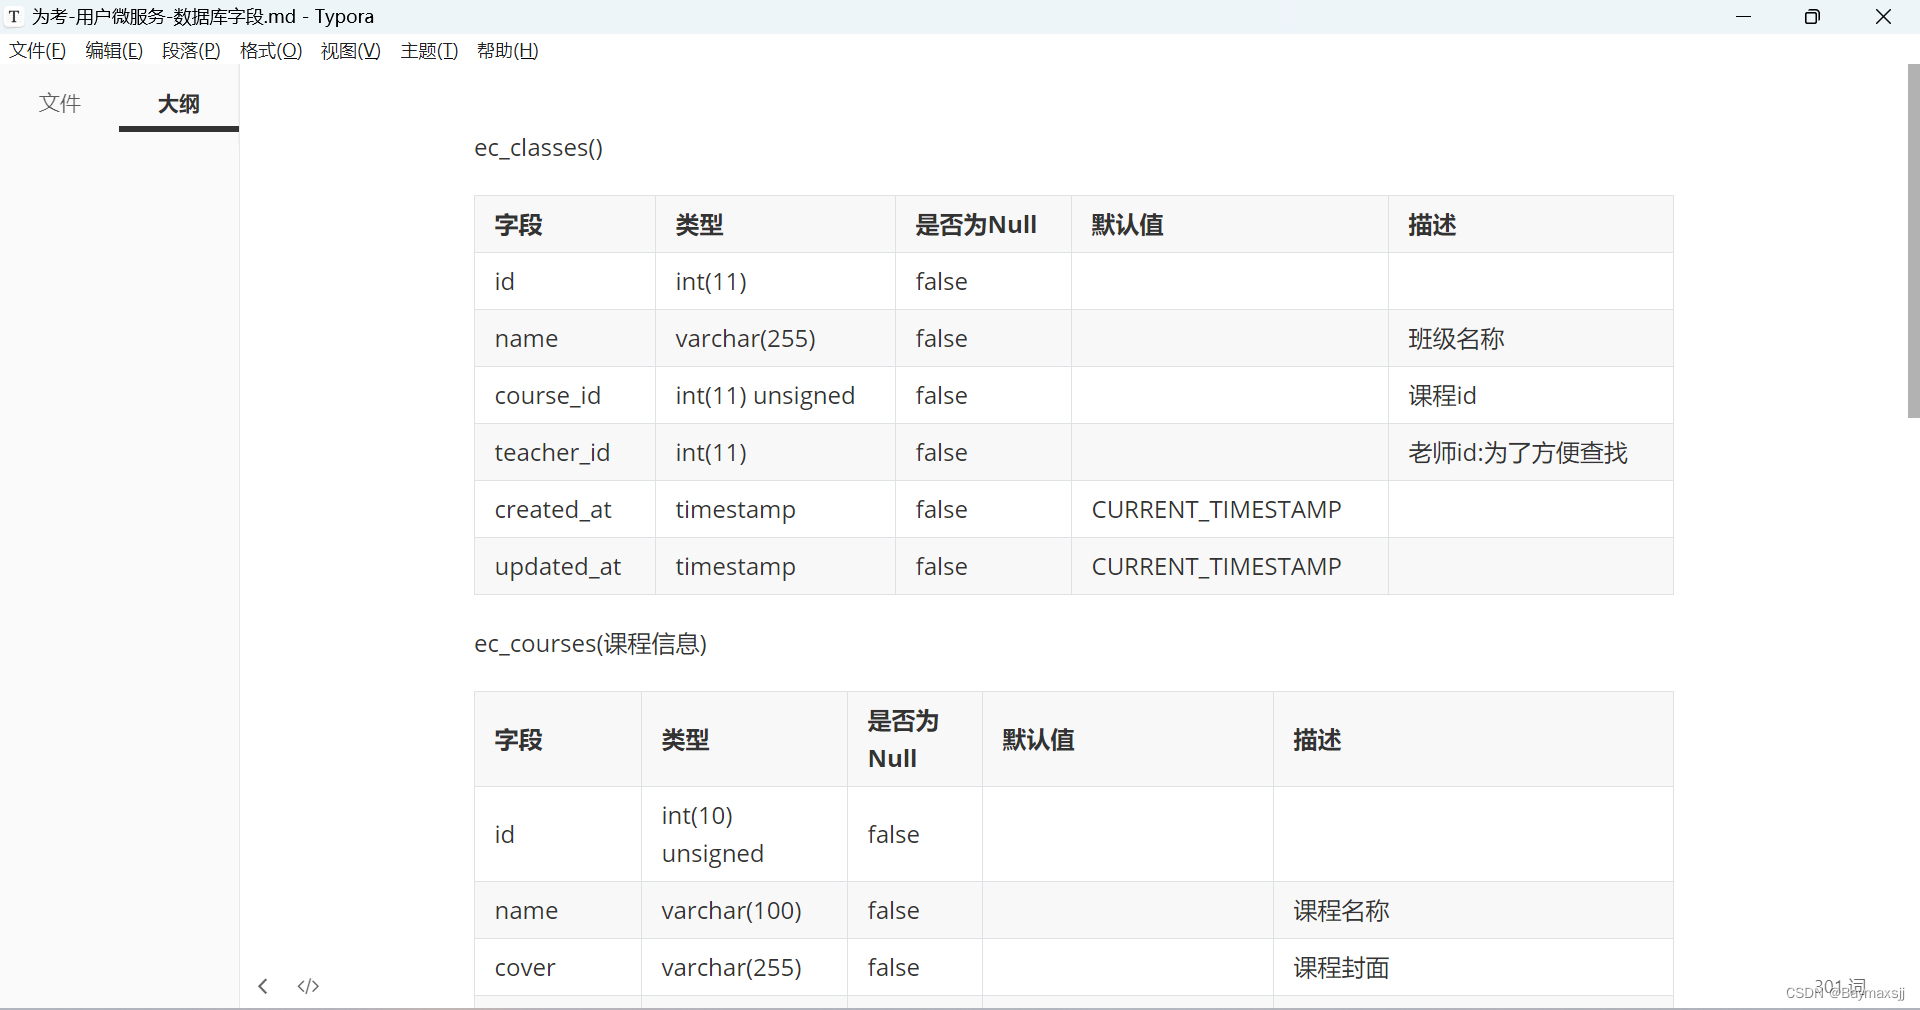1920x1010 pixels.
Task: Click the vertical scrollbar thumb
Action: pos(1913,240)
